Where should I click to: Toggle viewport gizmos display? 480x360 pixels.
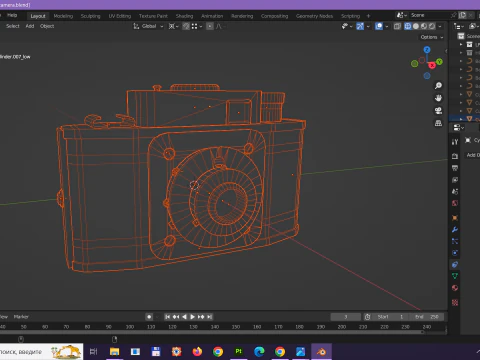[360, 26]
